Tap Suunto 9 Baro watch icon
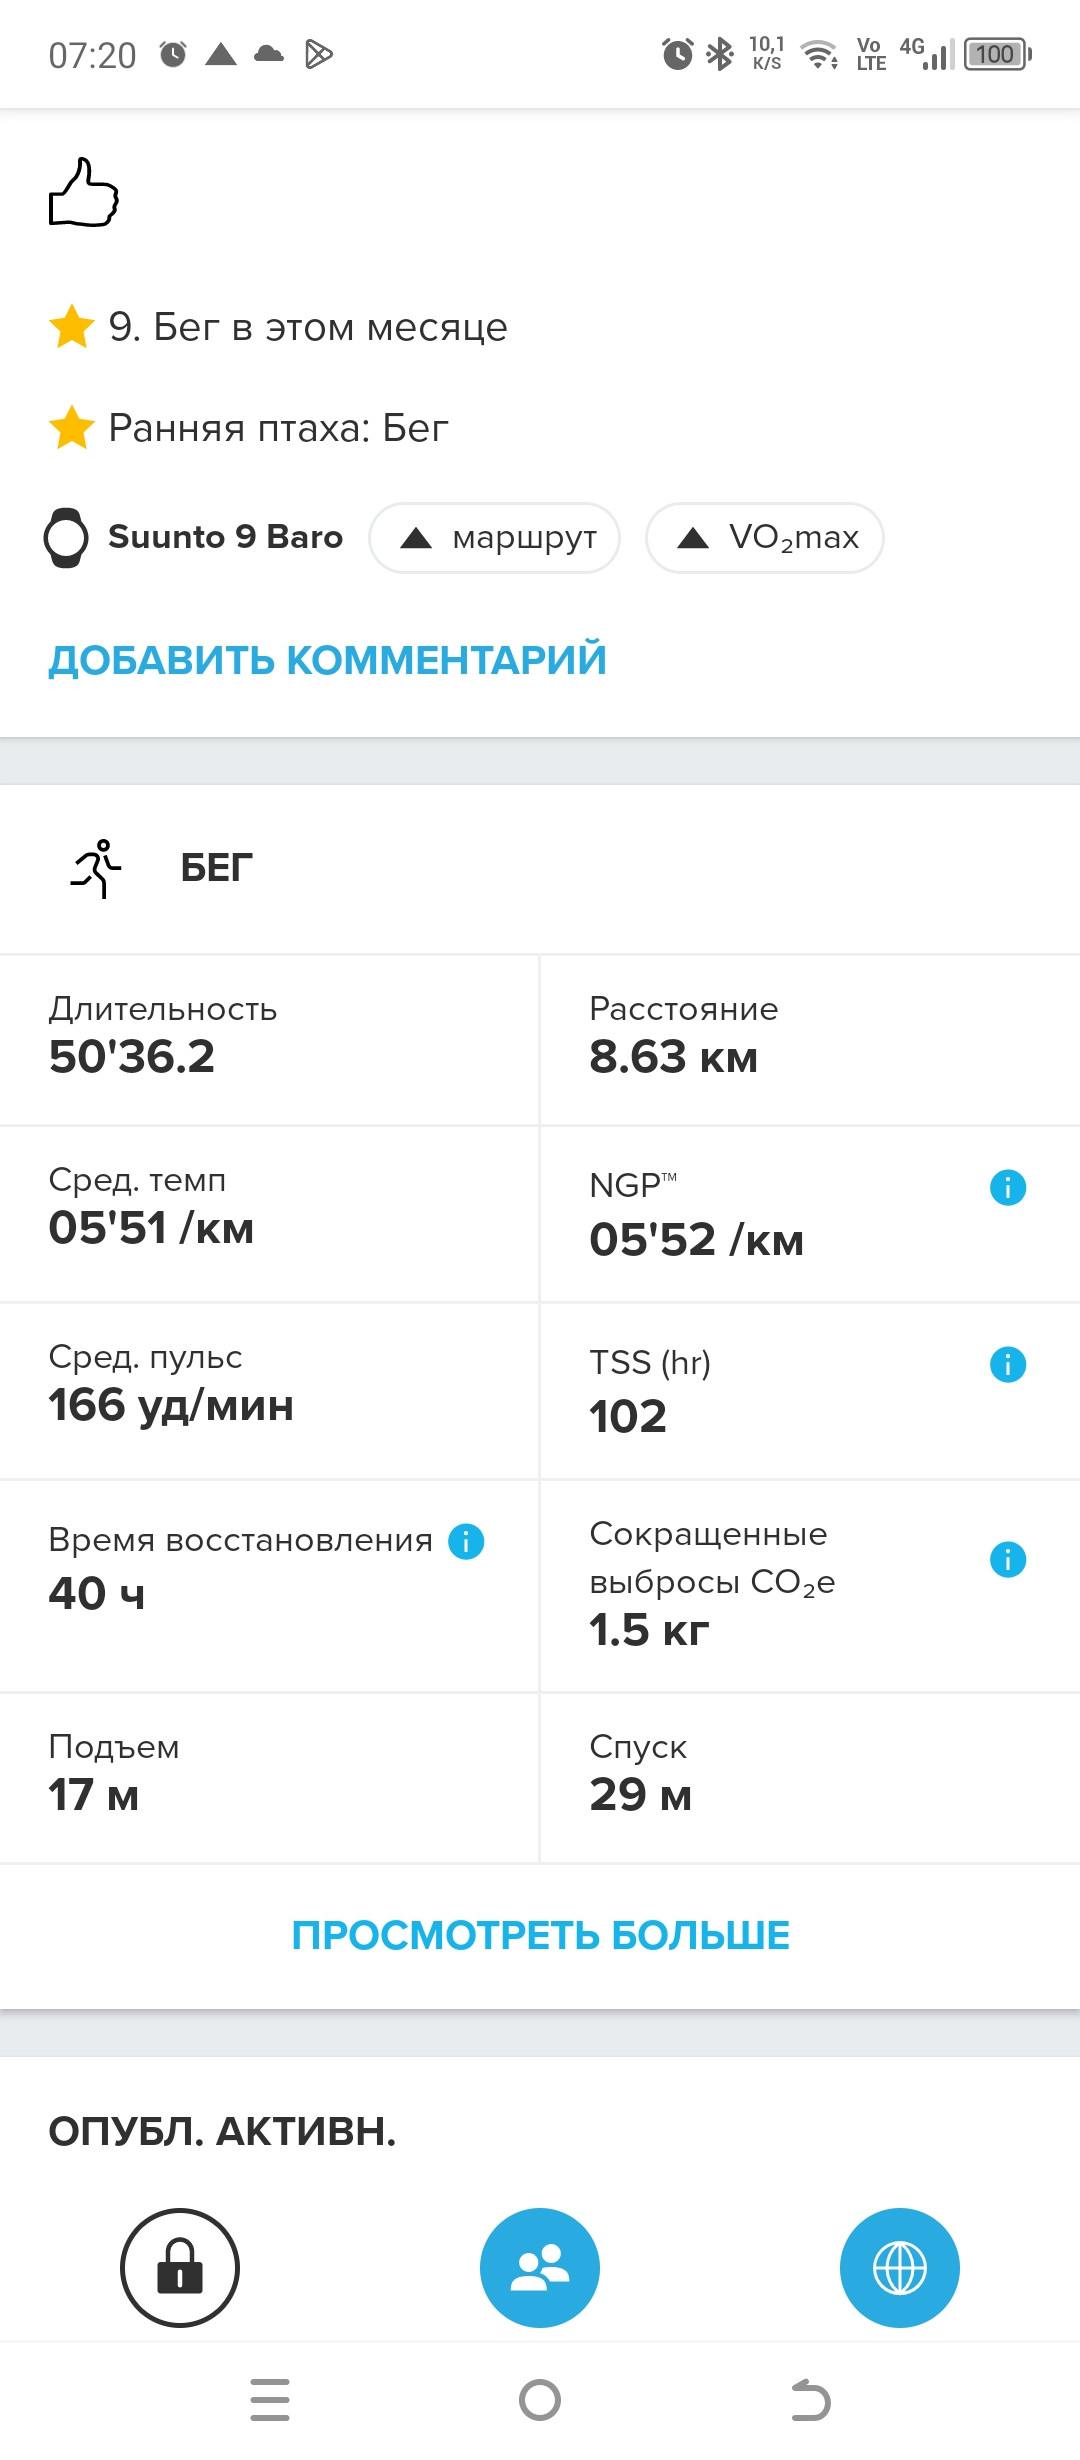 [x=66, y=538]
